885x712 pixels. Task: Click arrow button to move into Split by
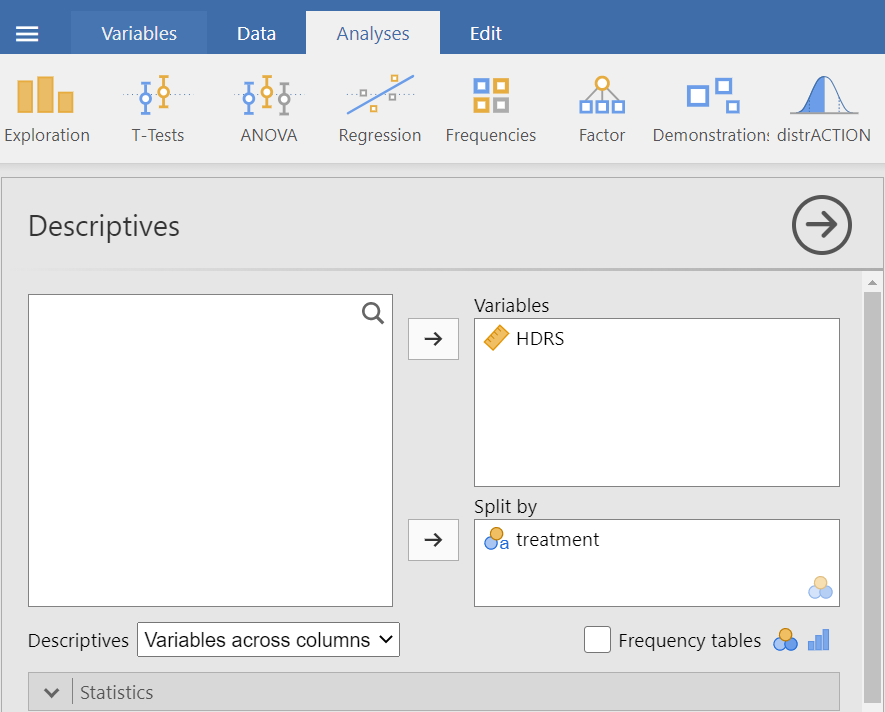(433, 540)
